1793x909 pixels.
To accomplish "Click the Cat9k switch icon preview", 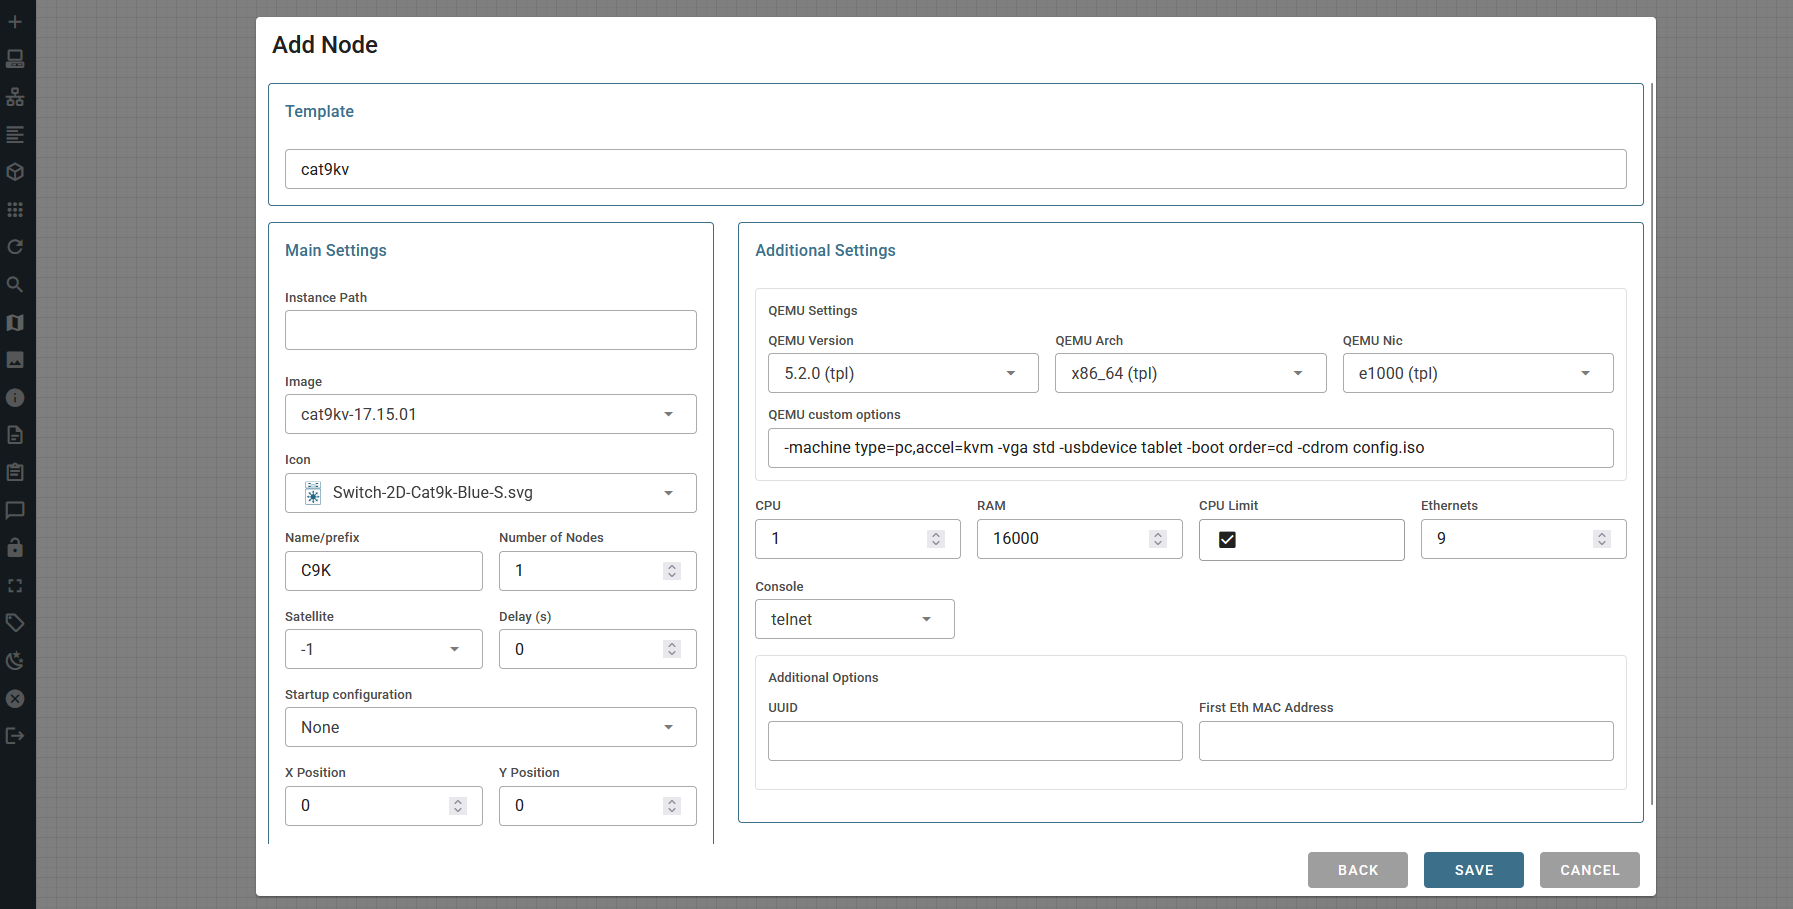I will pos(313,493).
